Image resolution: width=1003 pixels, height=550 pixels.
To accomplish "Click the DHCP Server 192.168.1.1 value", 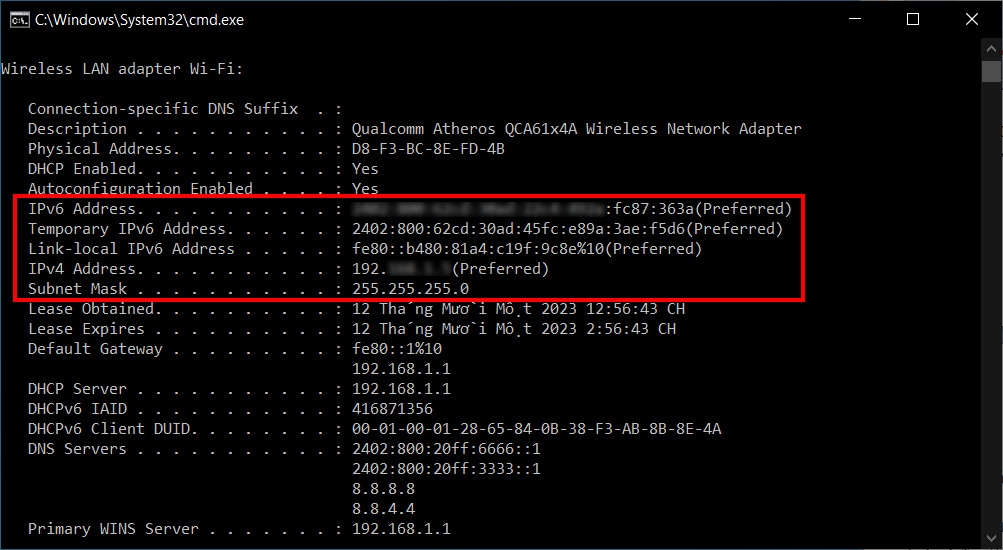I will [401, 389].
